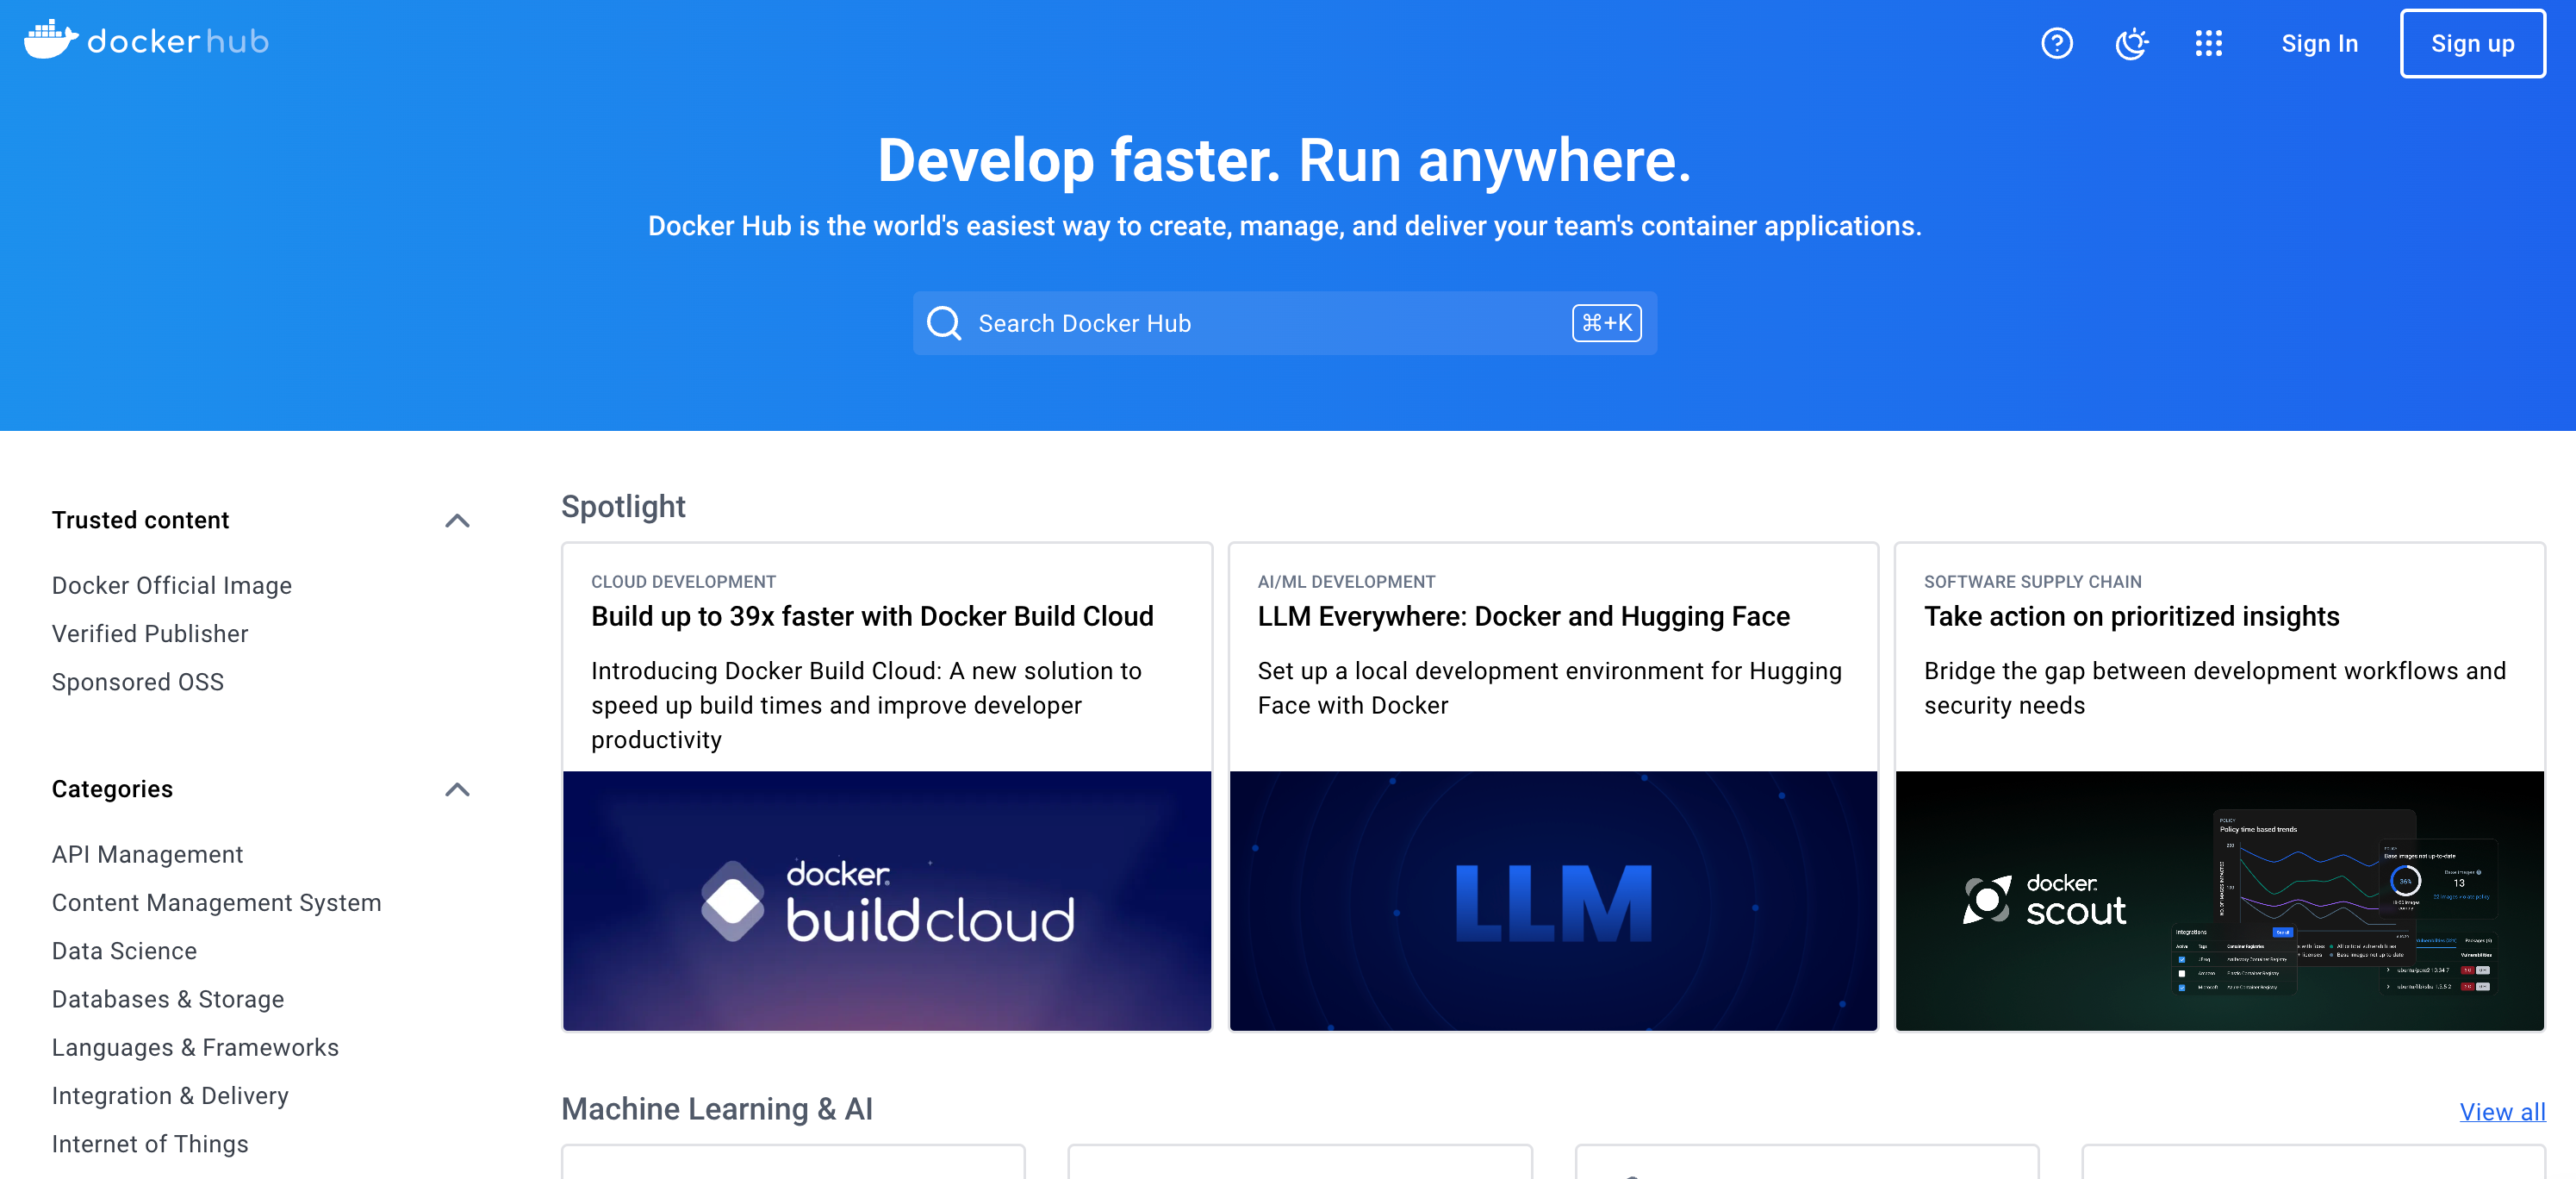Open Take action on prioritized insights title
This screenshot has width=2576, height=1179.
coord(2131,616)
